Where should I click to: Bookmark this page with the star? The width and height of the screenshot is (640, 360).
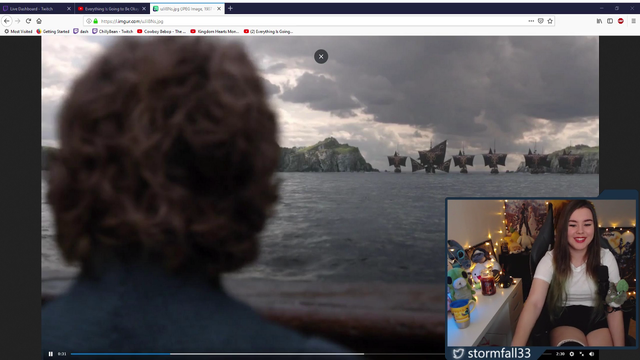coord(550,21)
